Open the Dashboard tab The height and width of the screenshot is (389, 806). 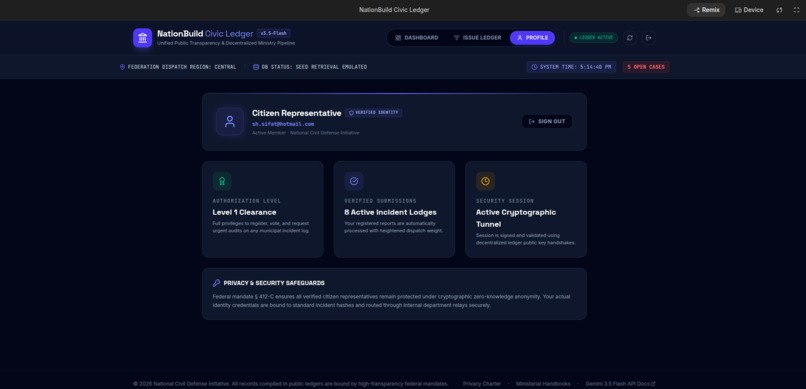tap(417, 38)
